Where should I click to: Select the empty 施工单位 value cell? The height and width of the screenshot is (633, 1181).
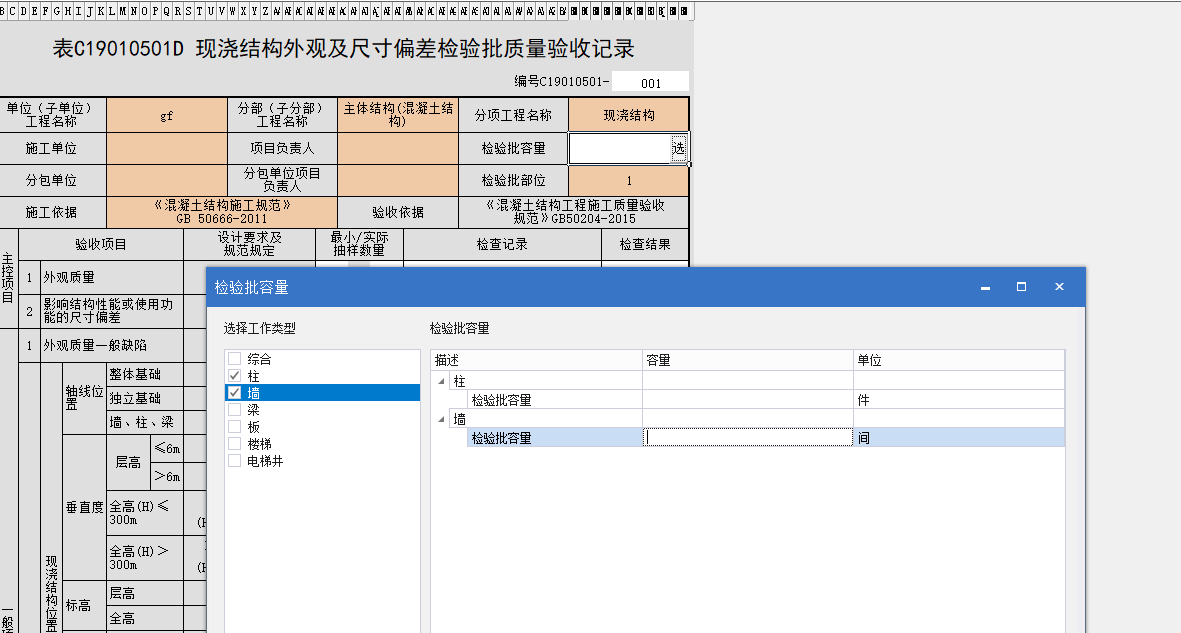(166, 149)
